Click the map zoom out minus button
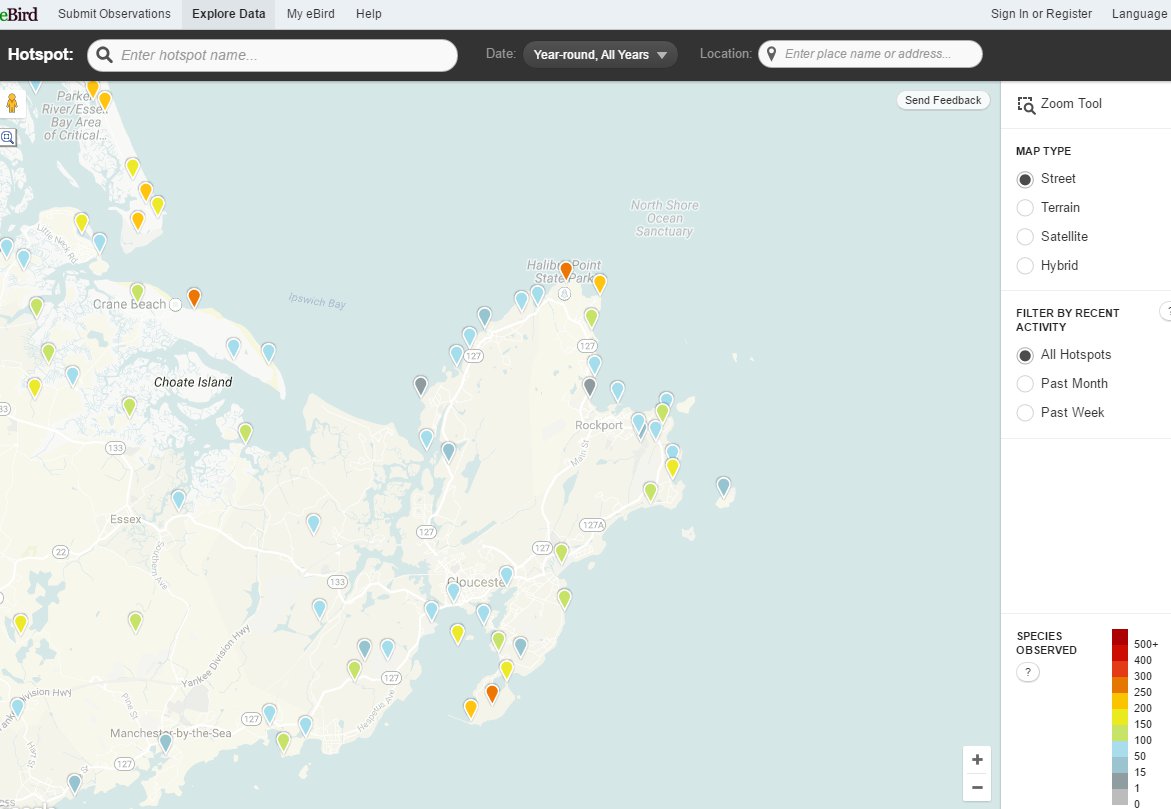This screenshot has width=1171, height=809. [977, 788]
